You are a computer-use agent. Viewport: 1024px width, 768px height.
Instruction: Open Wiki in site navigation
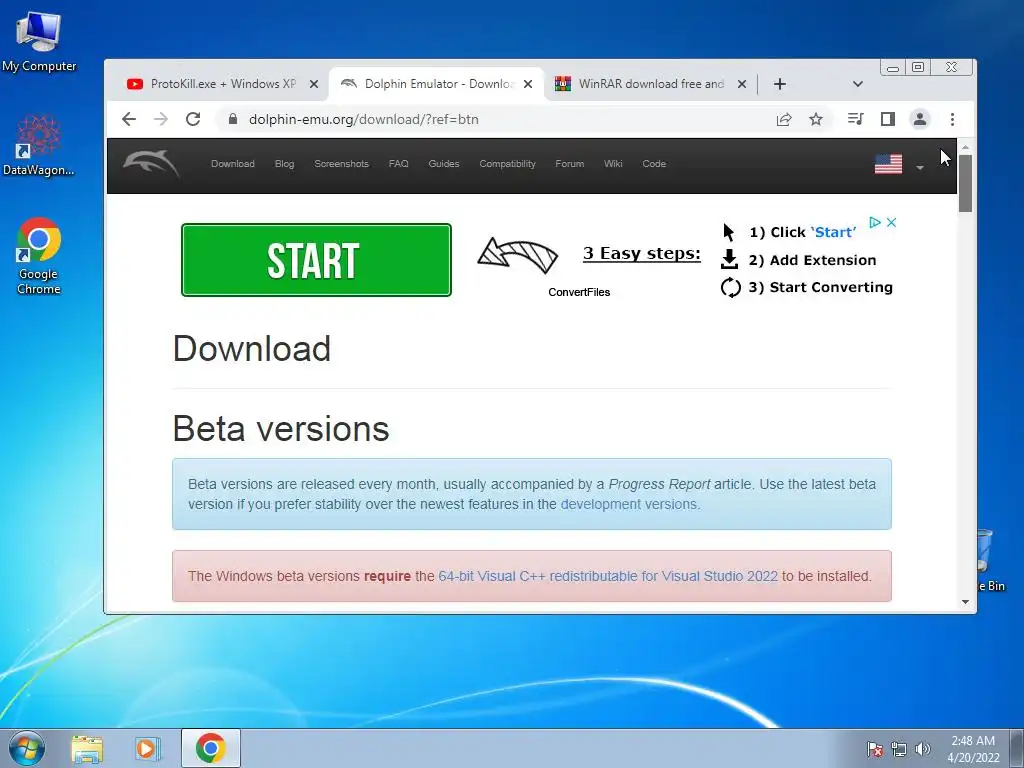(613, 164)
